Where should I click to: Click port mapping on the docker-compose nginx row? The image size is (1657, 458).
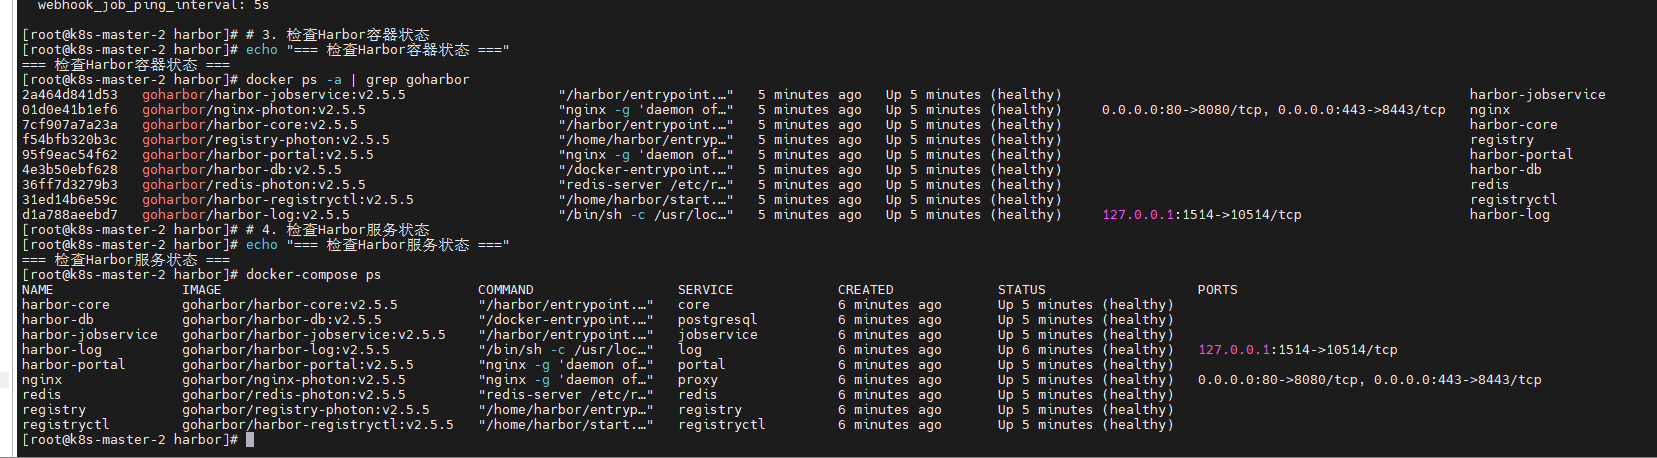(x=1370, y=380)
